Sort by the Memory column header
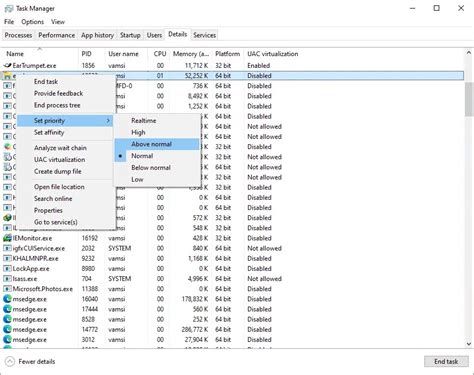Viewport: 474px width, 375px height. (191, 54)
